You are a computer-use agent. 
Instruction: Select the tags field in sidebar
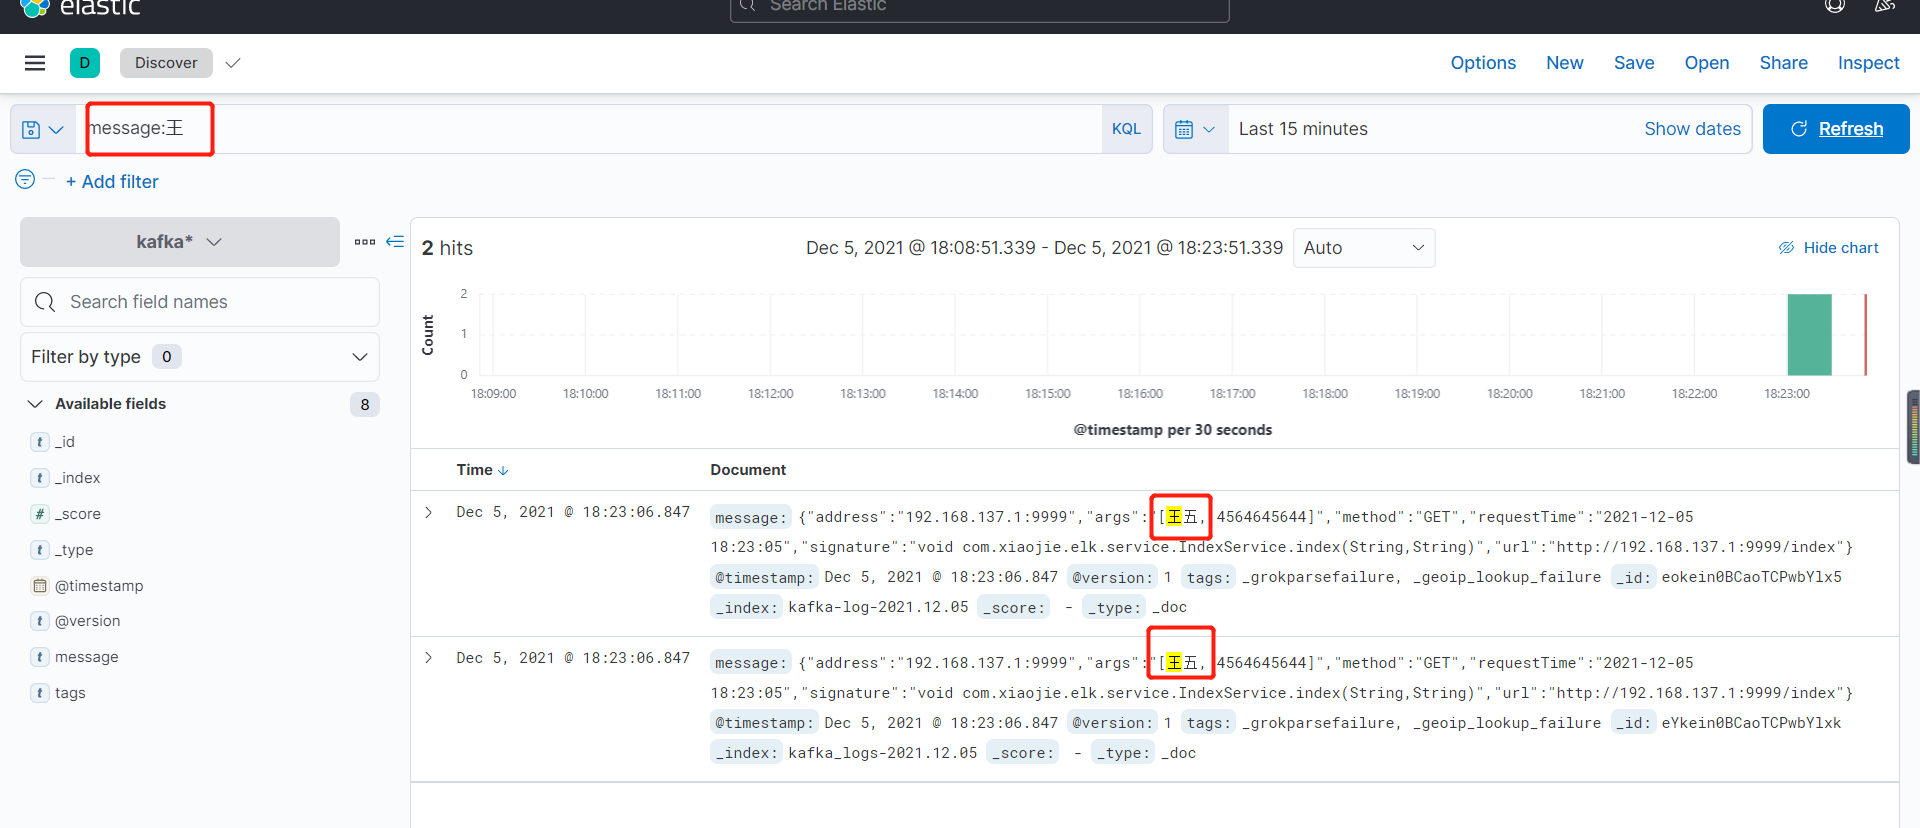(x=70, y=693)
